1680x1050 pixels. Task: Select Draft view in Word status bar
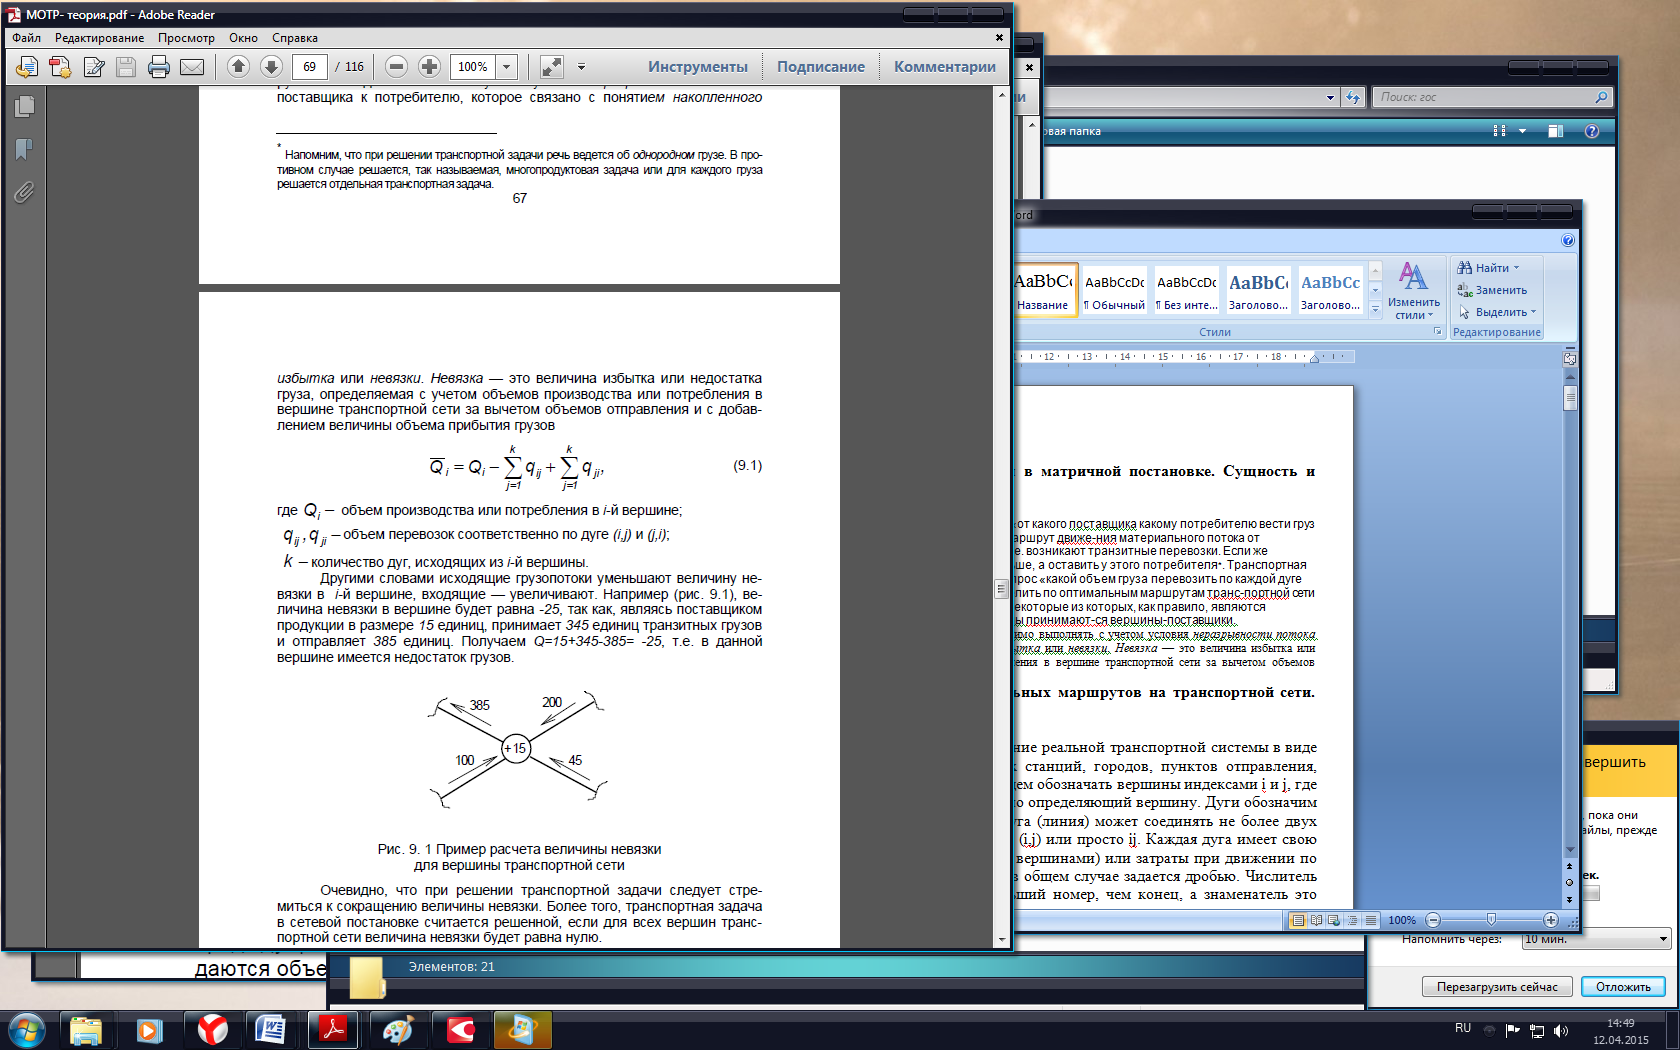(1370, 920)
